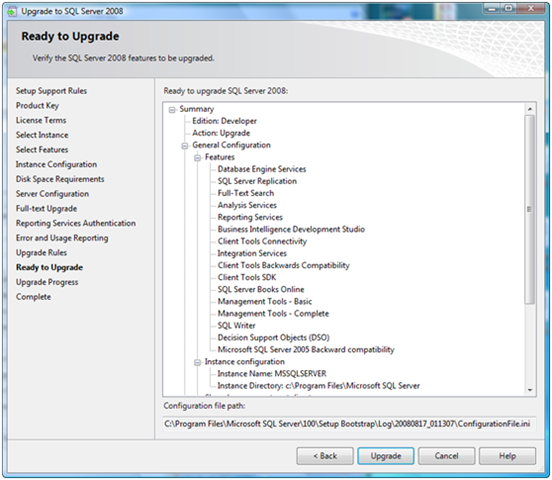Viewport: 552px width, 480px height.
Task: Collapse the General Configuration node
Action: click(185, 146)
